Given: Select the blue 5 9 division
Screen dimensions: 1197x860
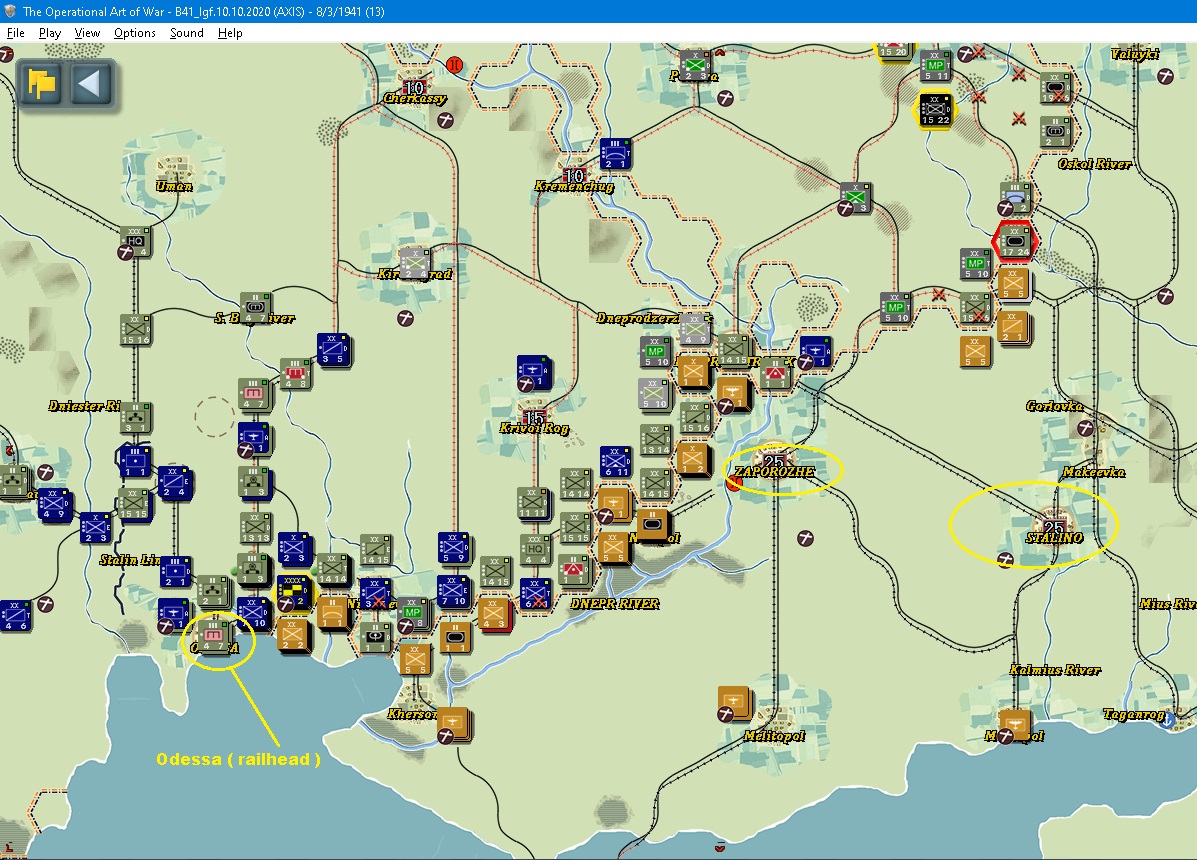Looking at the screenshot, I should pos(453,548).
